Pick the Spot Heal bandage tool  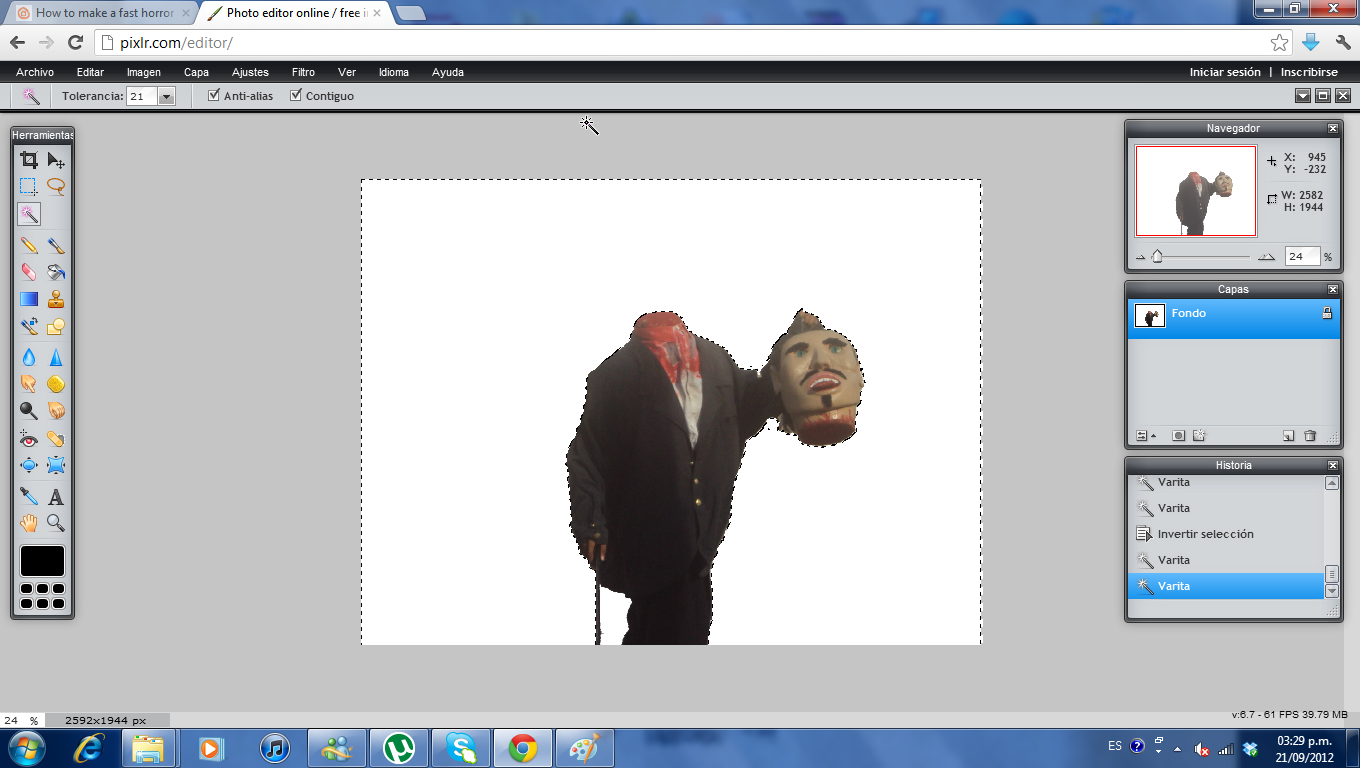coord(56,438)
